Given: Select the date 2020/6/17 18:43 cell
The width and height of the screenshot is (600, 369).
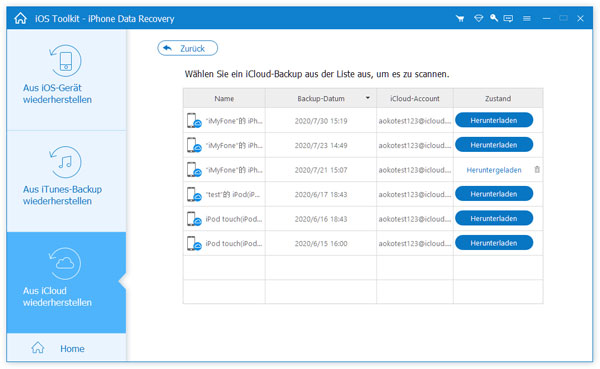Looking at the screenshot, I should (321, 194).
